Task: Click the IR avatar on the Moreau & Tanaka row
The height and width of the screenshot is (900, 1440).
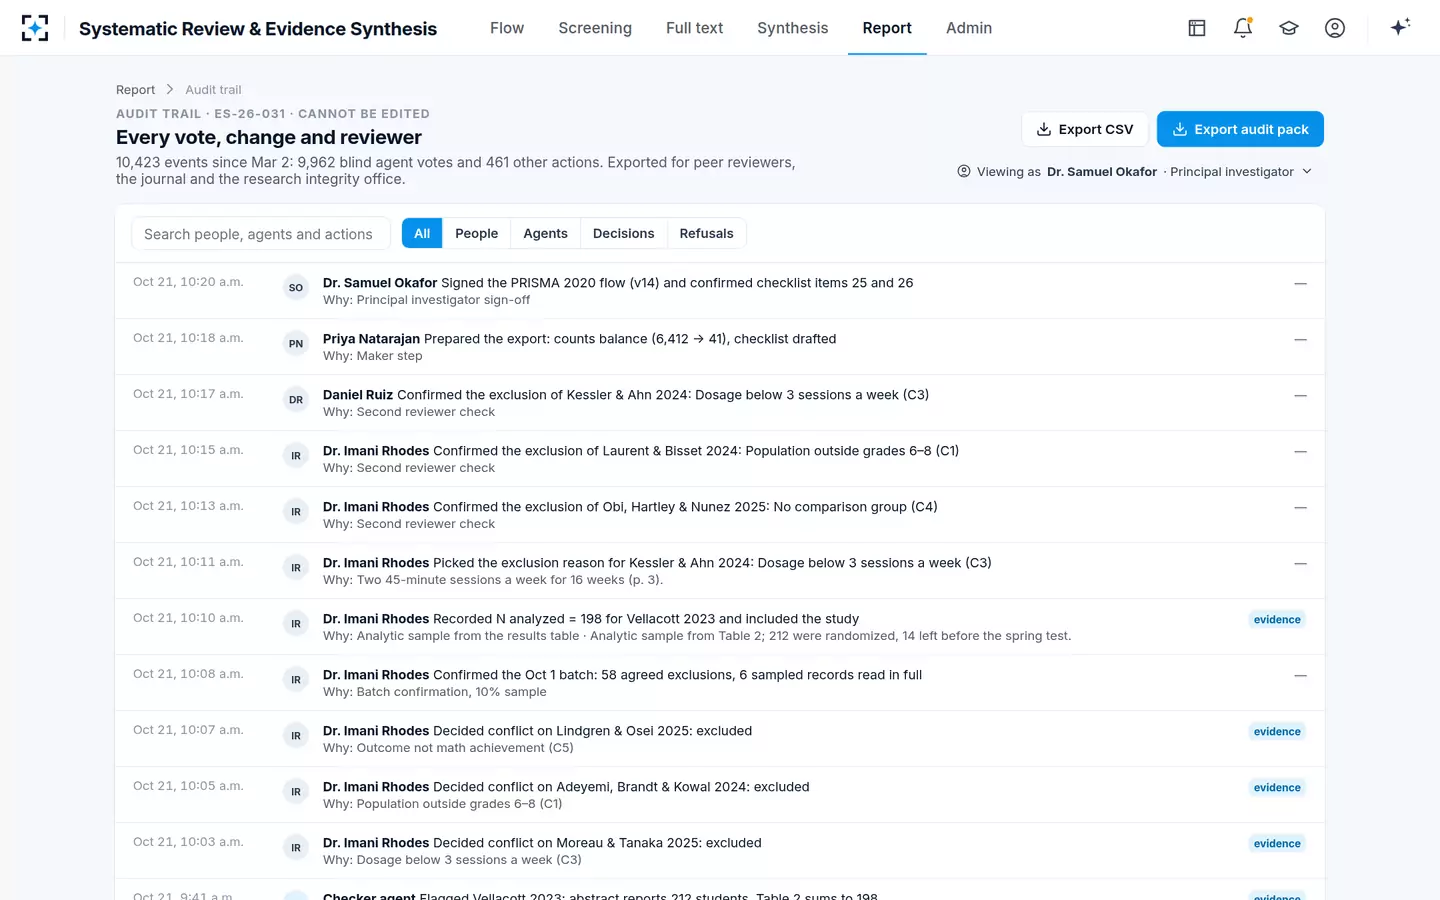Action: tap(296, 848)
